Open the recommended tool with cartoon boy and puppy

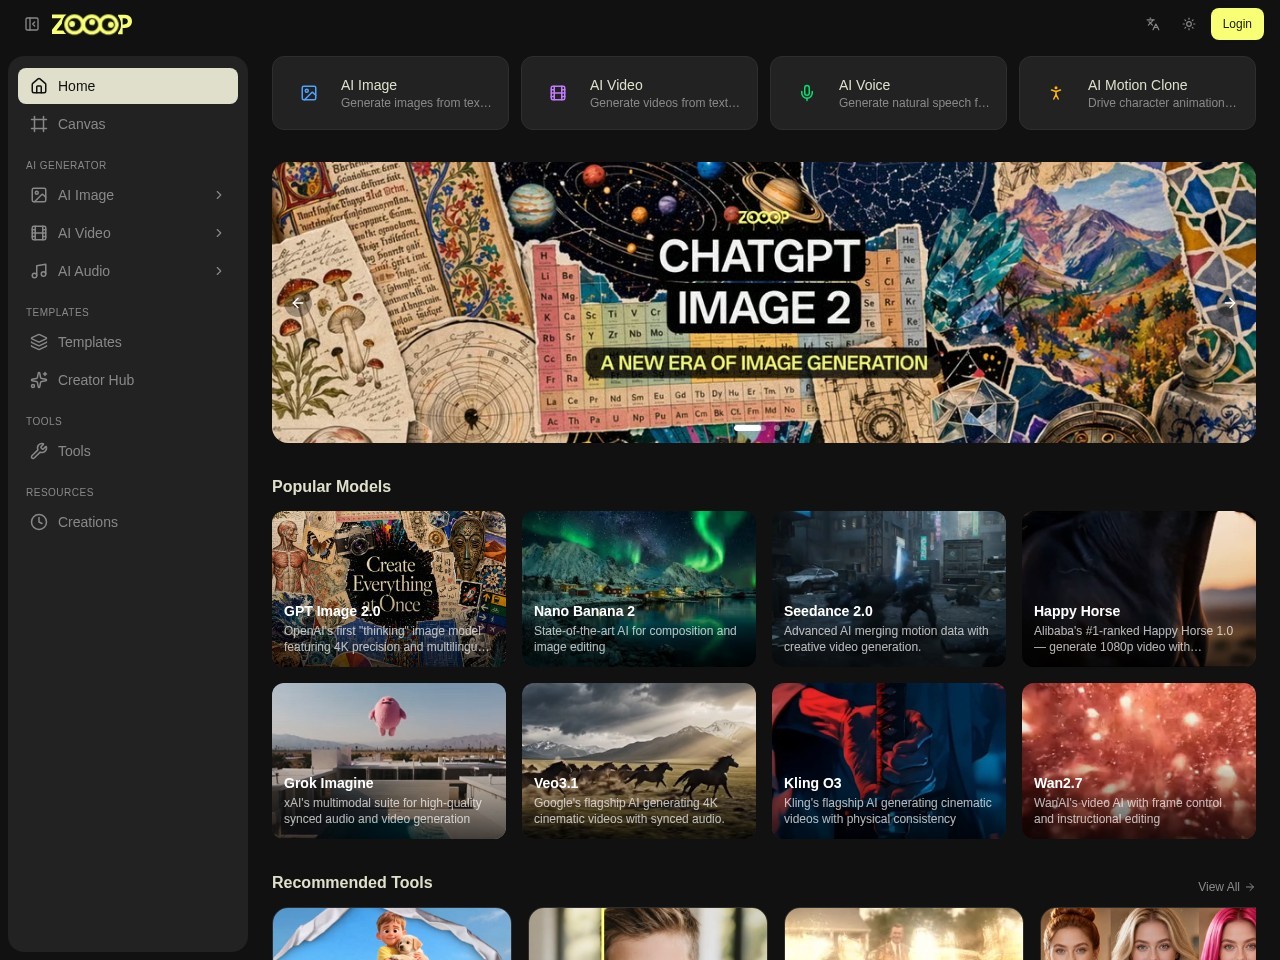pyautogui.click(x=392, y=934)
